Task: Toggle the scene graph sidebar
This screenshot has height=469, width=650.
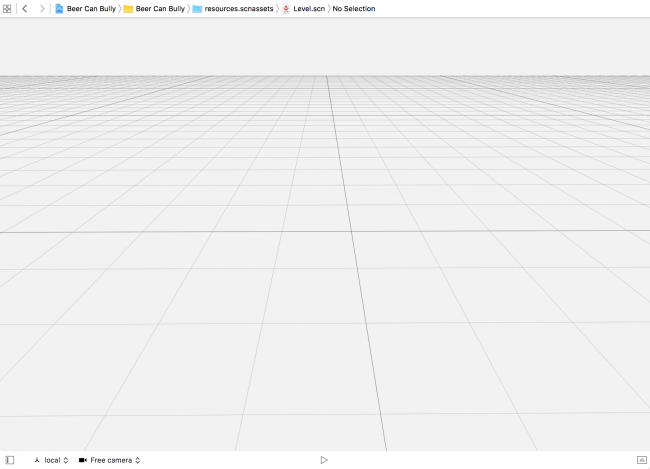Action: 10,460
